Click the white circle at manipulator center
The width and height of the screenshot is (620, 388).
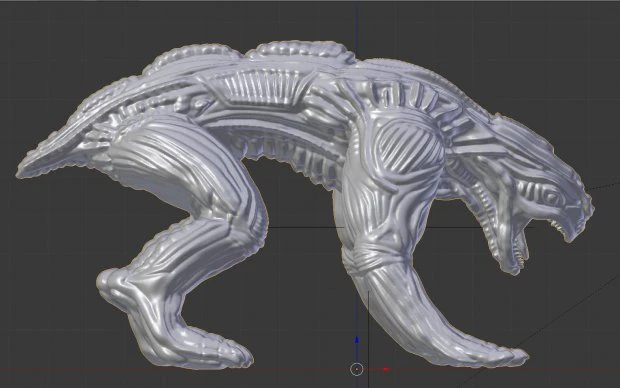(x=357, y=369)
